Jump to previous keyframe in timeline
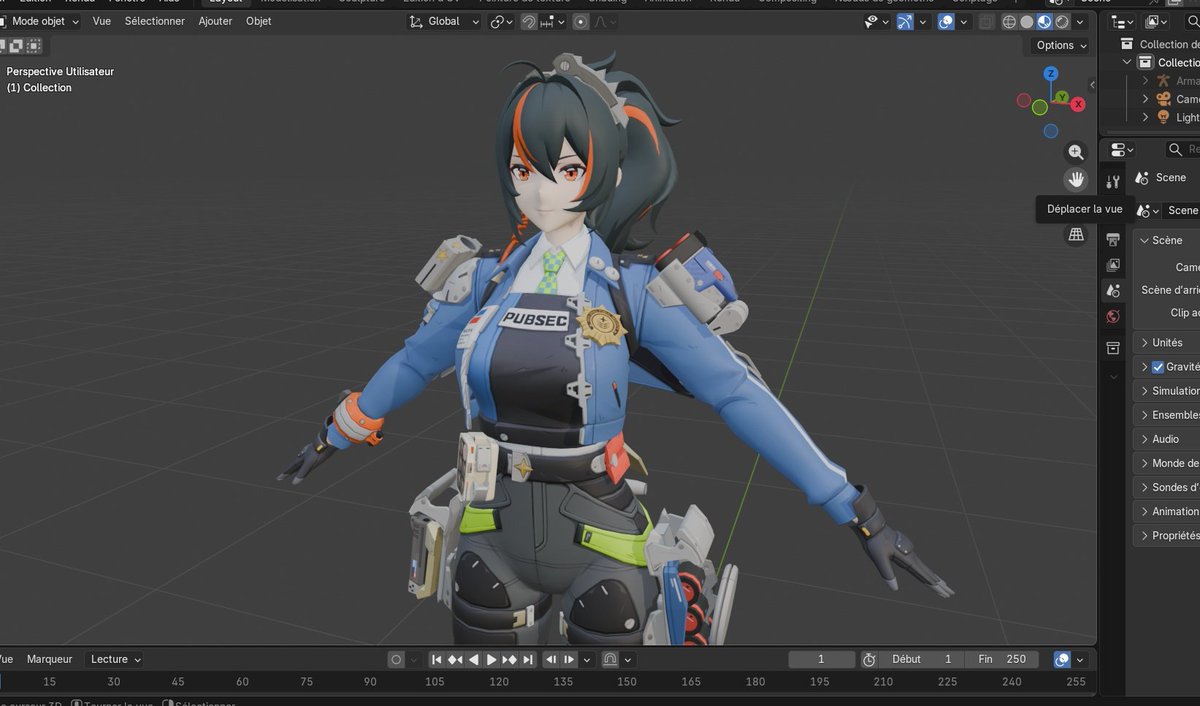The width and height of the screenshot is (1200, 706). pos(455,660)
